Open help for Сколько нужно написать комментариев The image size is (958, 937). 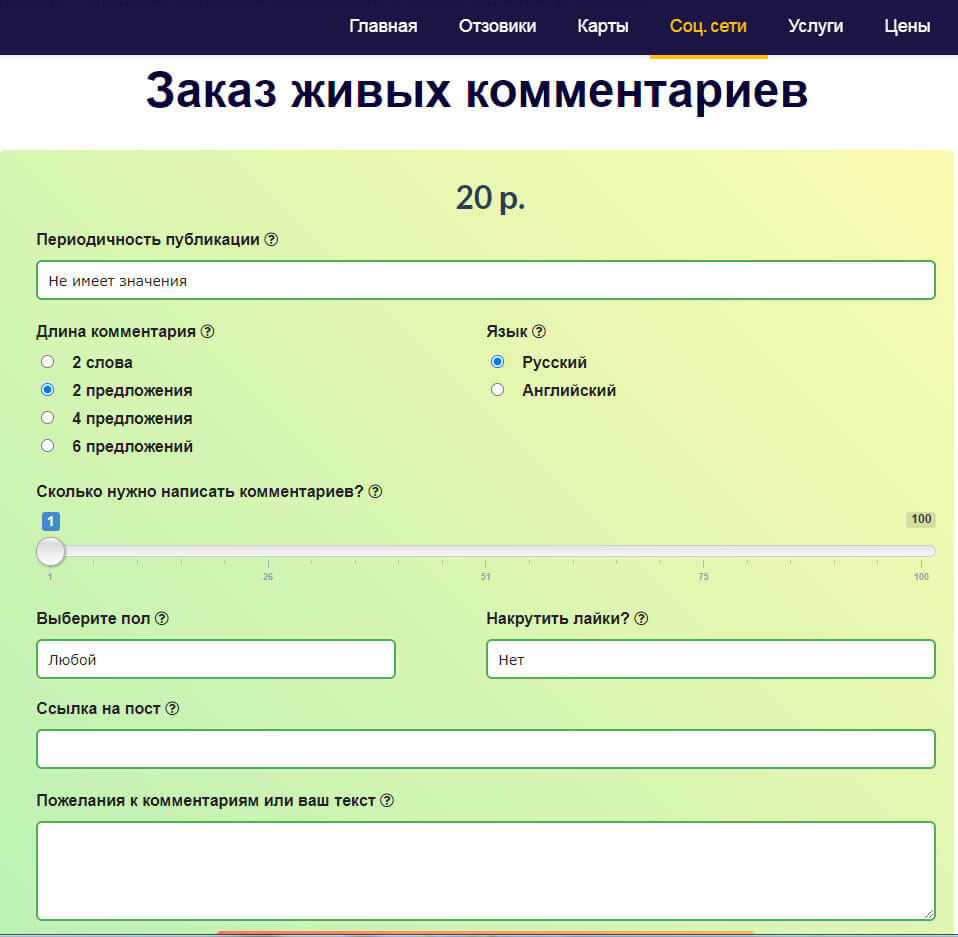click(x=375, y=492)
